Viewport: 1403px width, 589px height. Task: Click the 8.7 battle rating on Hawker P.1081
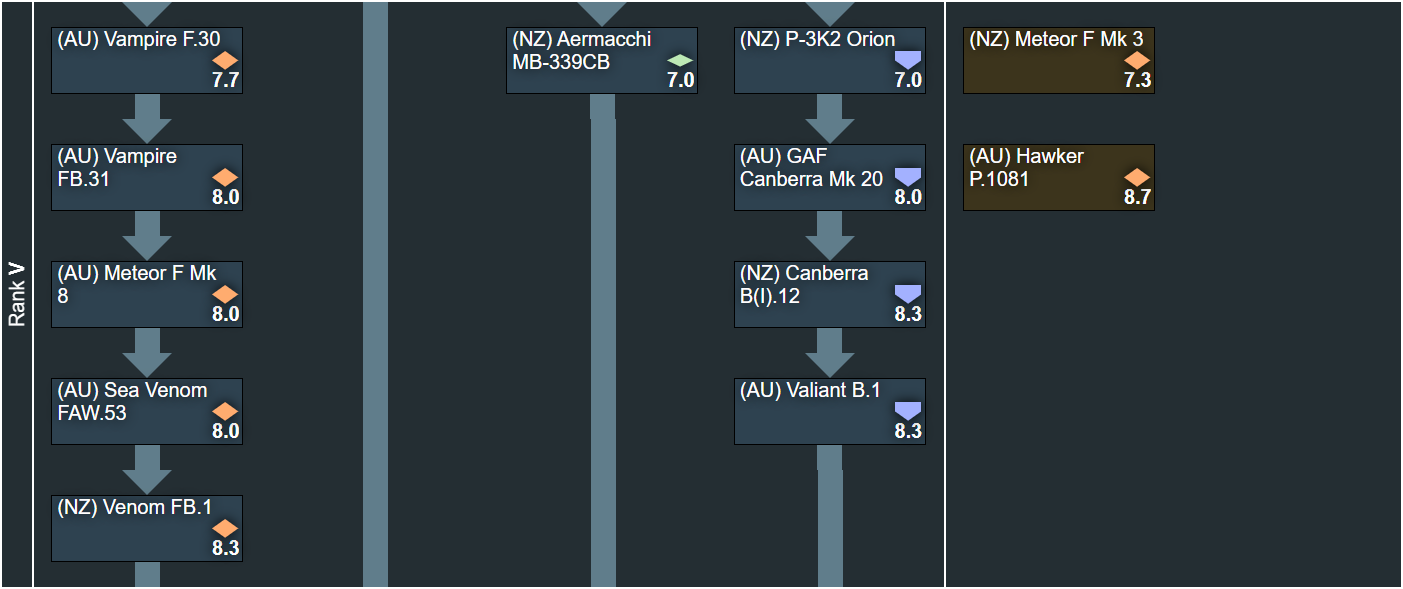(1137, 198)
